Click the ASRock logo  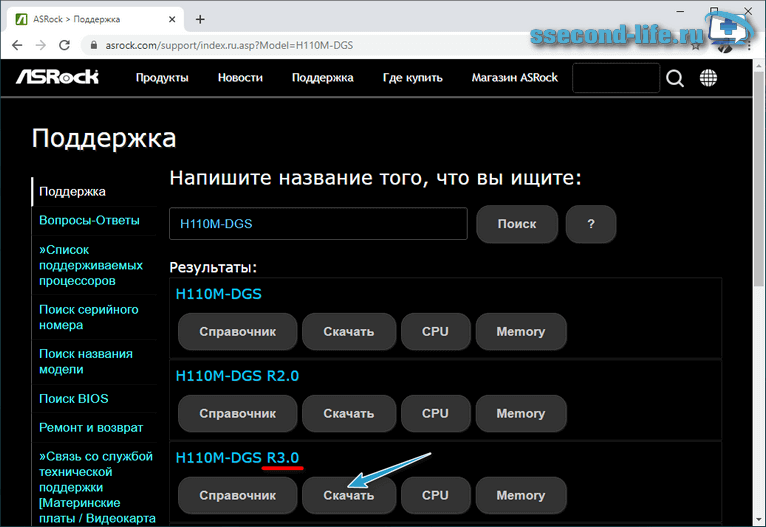[57, 77]
